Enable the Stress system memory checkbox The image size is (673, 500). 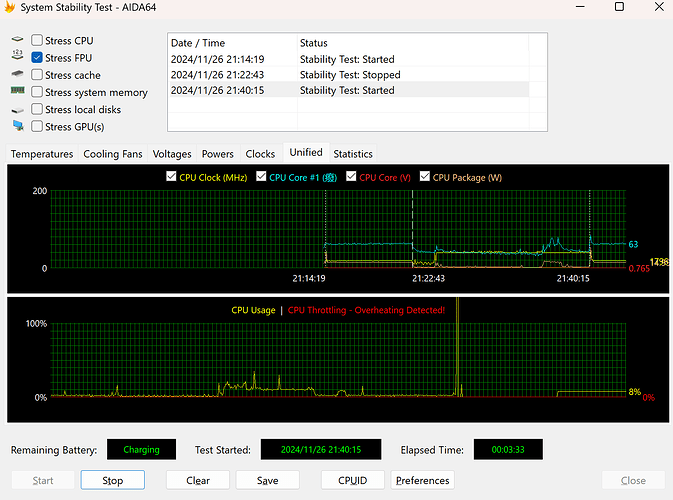coord(37,92)
